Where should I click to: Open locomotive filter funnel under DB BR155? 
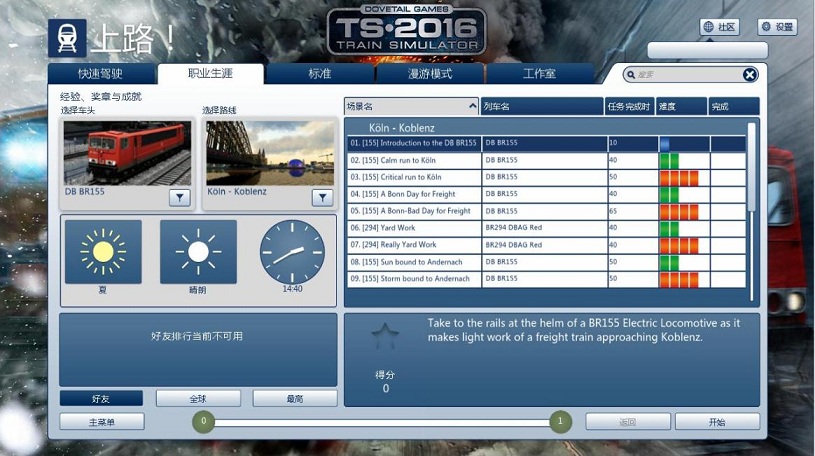180,198
